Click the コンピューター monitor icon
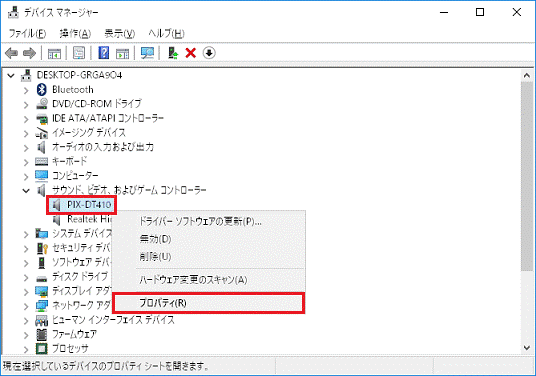 pyautogui.click(x=42, y=176)
